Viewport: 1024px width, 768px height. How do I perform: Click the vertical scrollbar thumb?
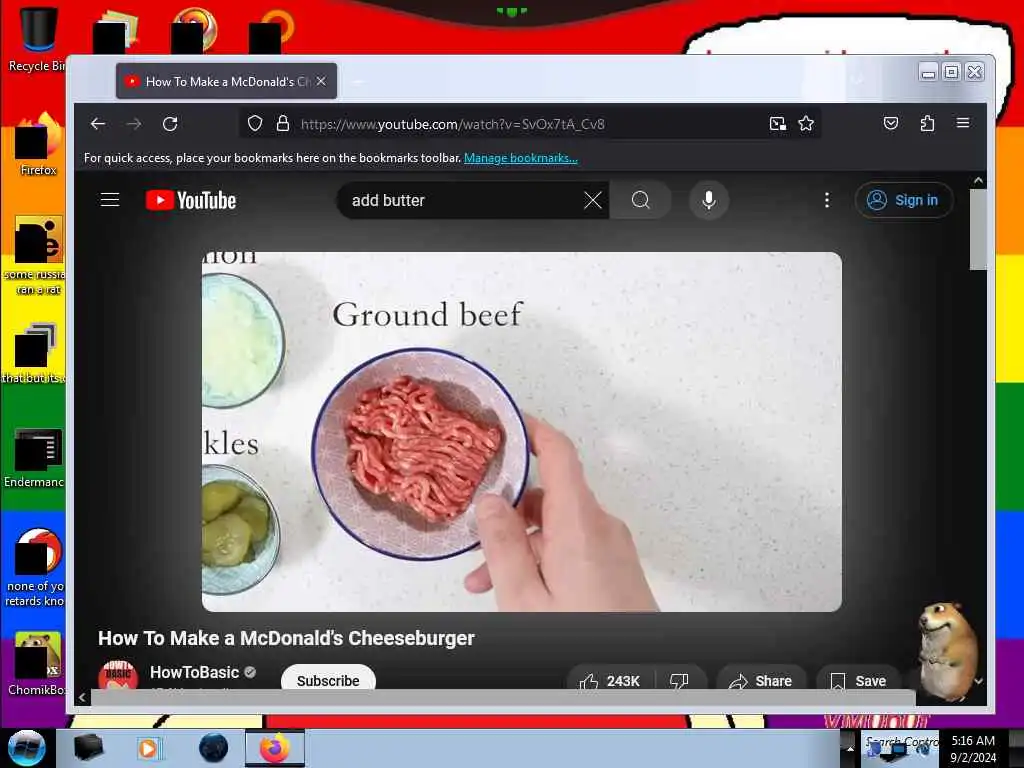978,229
